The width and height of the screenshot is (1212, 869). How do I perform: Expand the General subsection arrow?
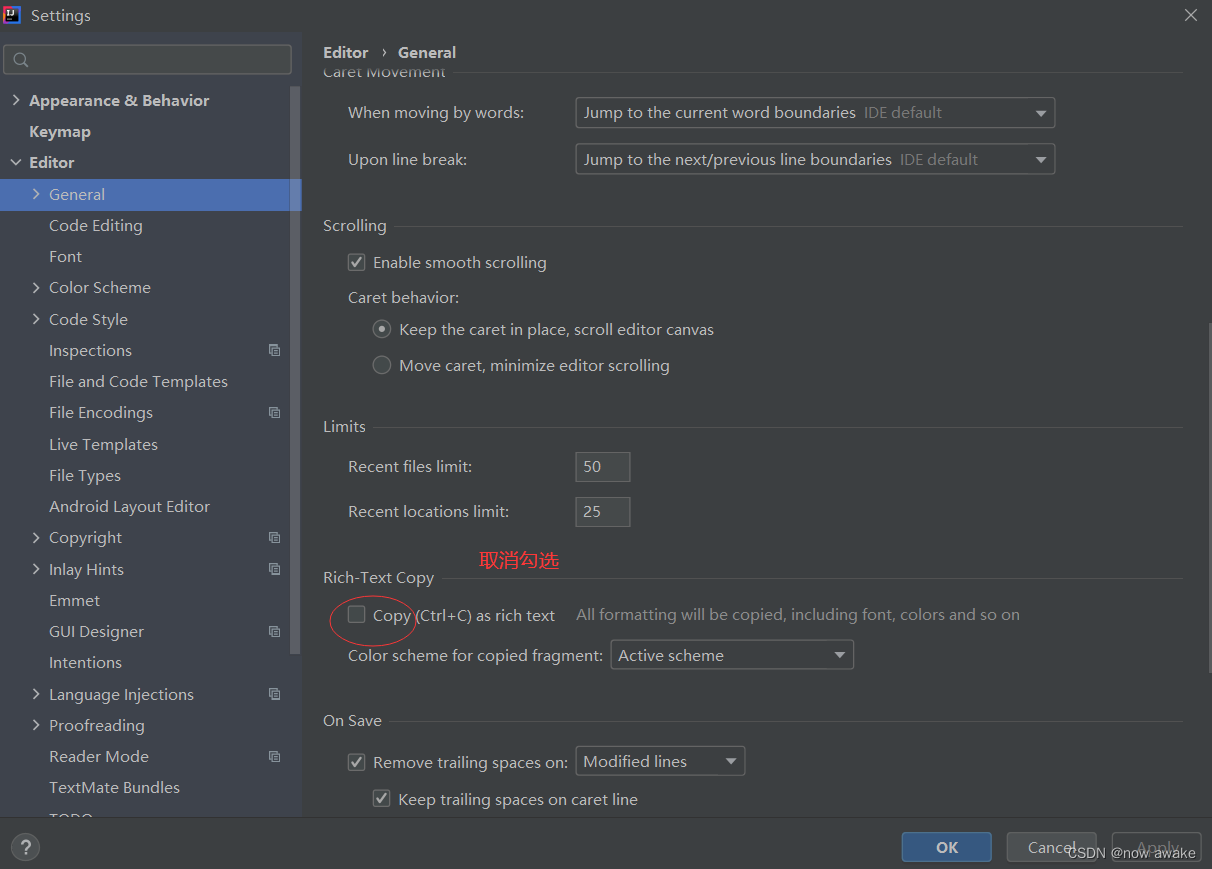point(36,194)
